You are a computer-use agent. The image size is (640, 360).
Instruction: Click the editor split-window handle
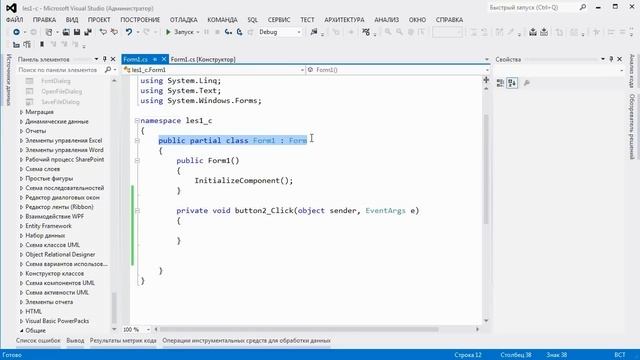click(486, 80)
